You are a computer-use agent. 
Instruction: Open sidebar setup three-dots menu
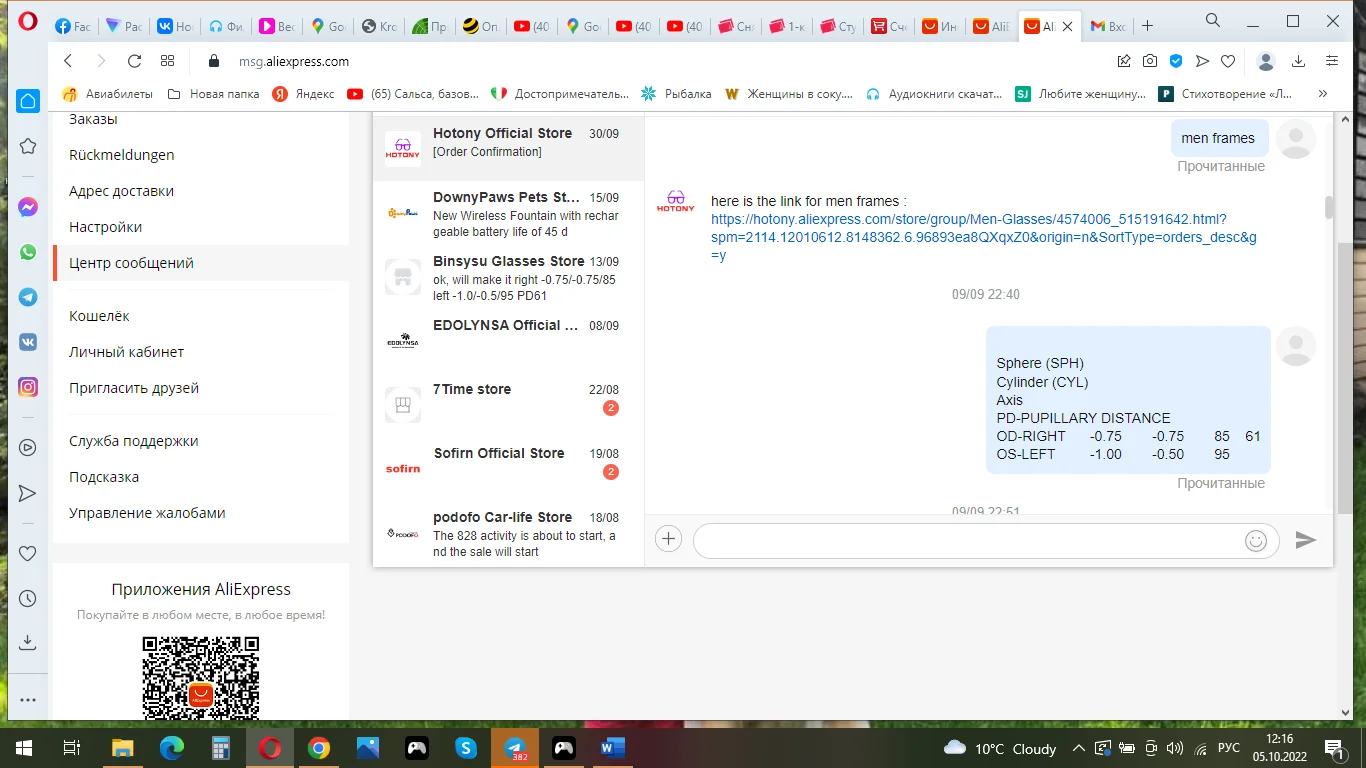pyautogui.click(x=28, y=701)
